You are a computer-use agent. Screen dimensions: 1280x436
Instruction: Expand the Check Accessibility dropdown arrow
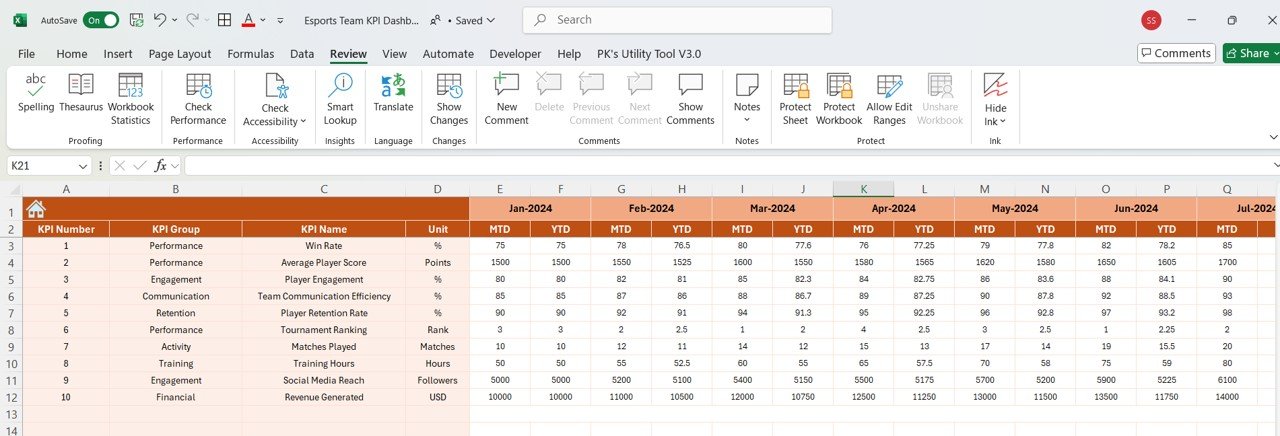(x=304, y=122)
